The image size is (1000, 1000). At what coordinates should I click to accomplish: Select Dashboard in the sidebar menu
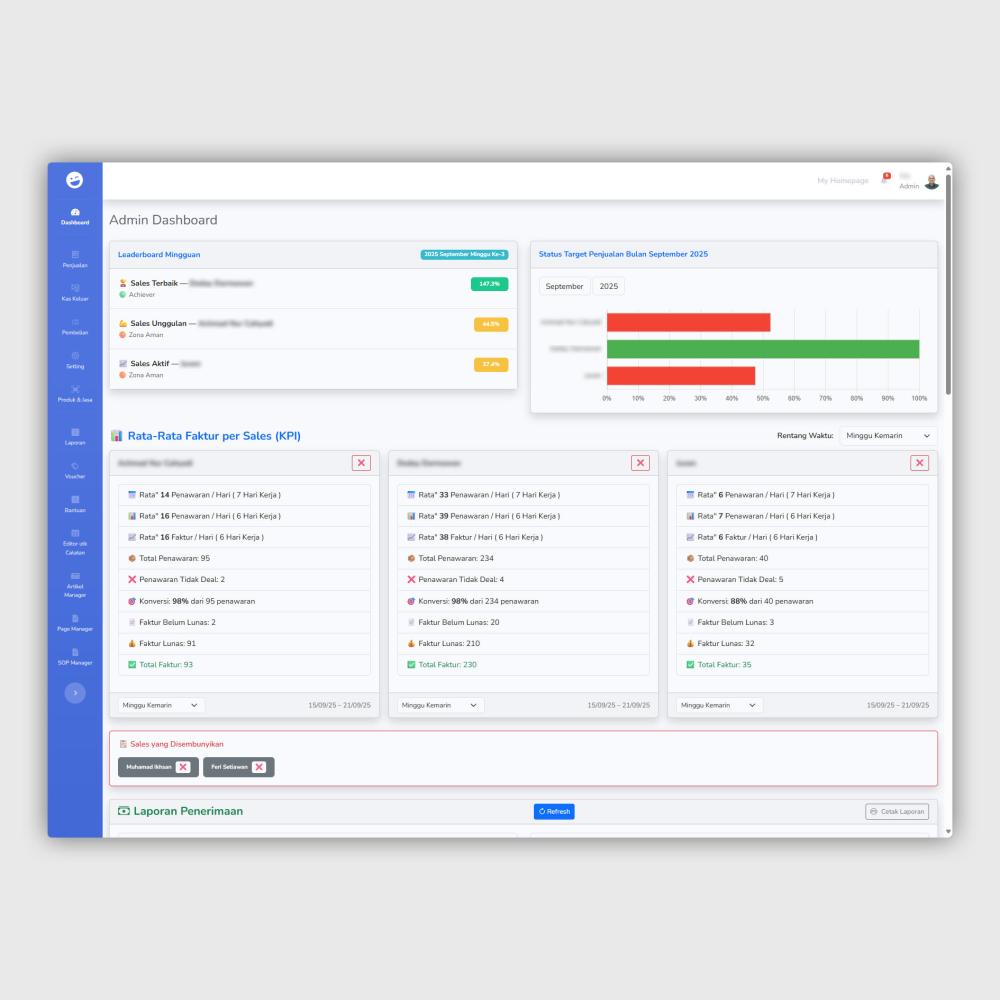click(x=75, y=216)
